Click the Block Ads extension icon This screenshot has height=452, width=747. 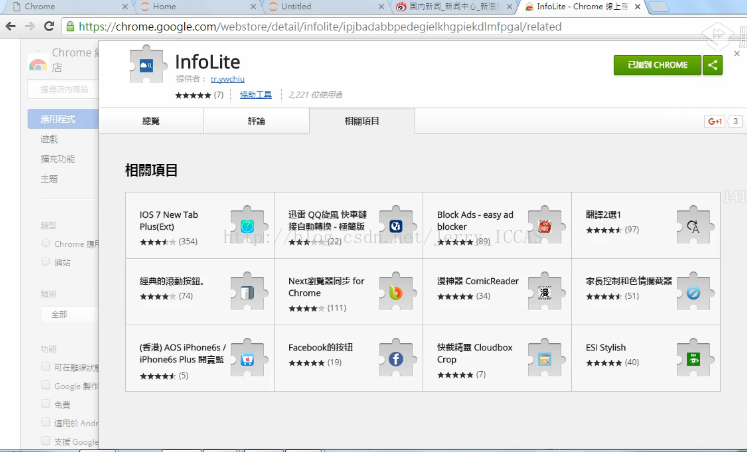tap(545, 225)
